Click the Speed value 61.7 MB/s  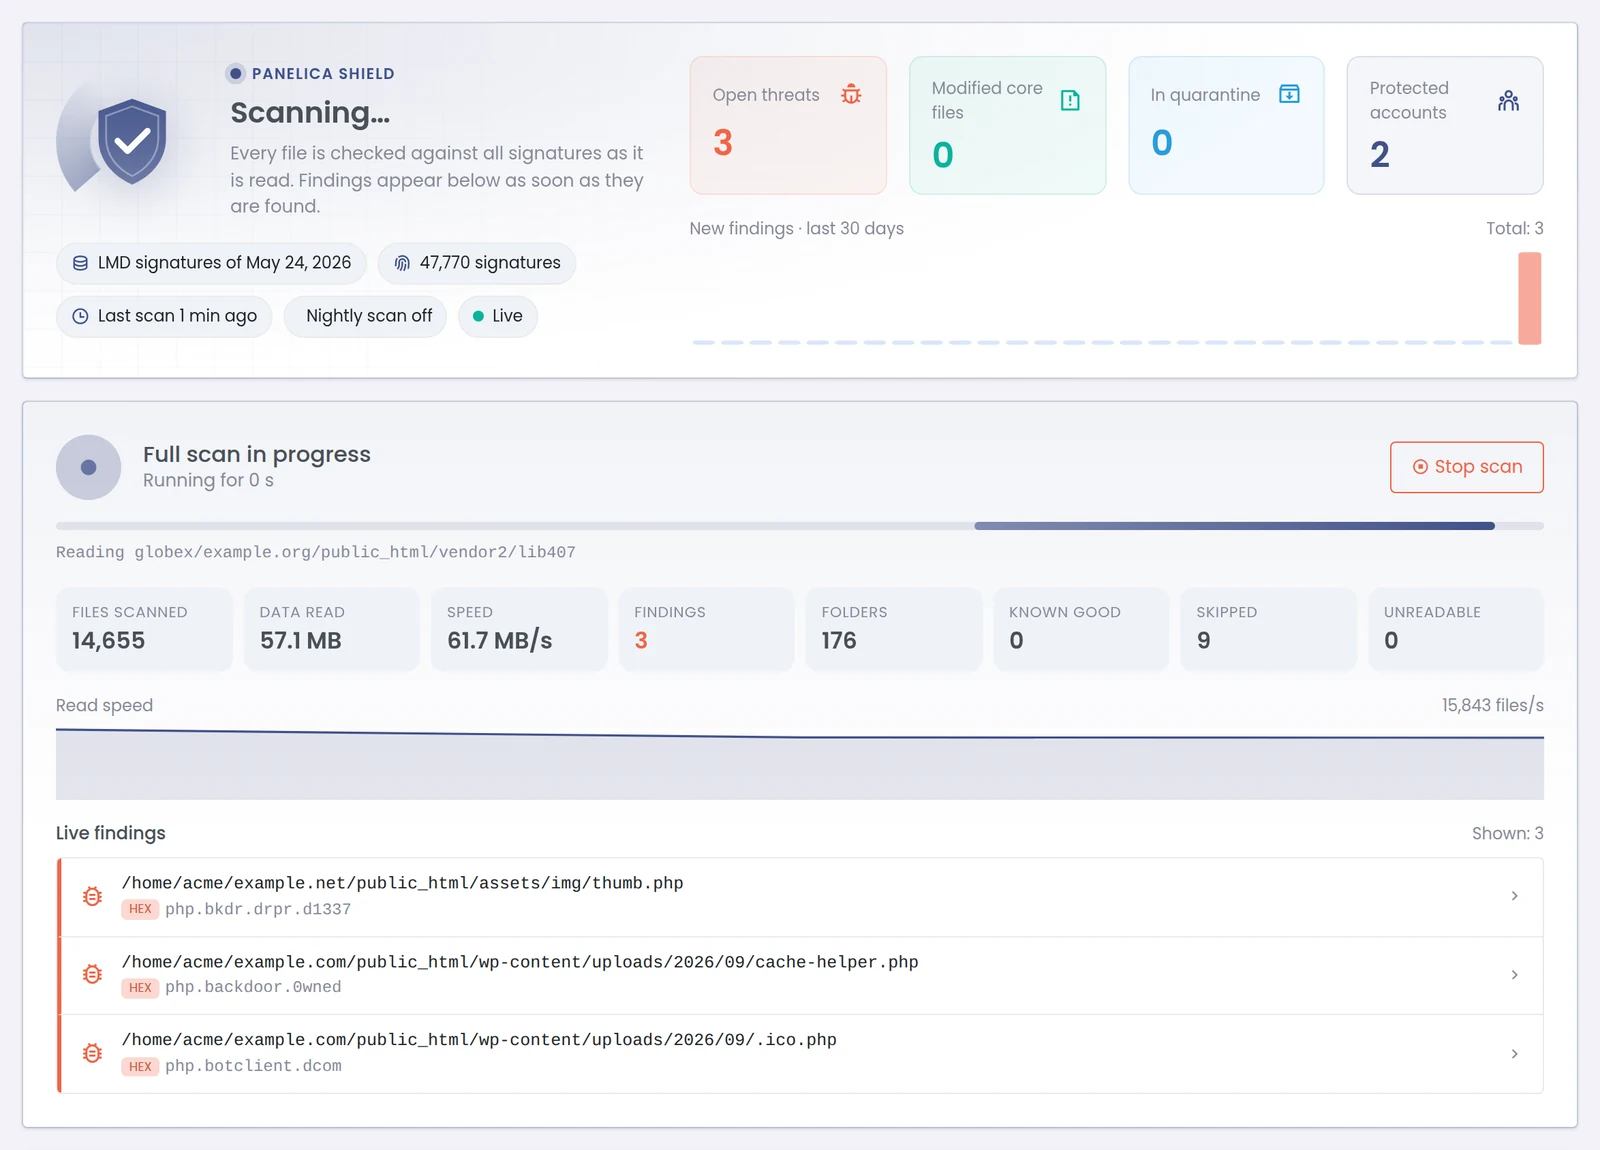pyautogui.click(x=500, y=641)
